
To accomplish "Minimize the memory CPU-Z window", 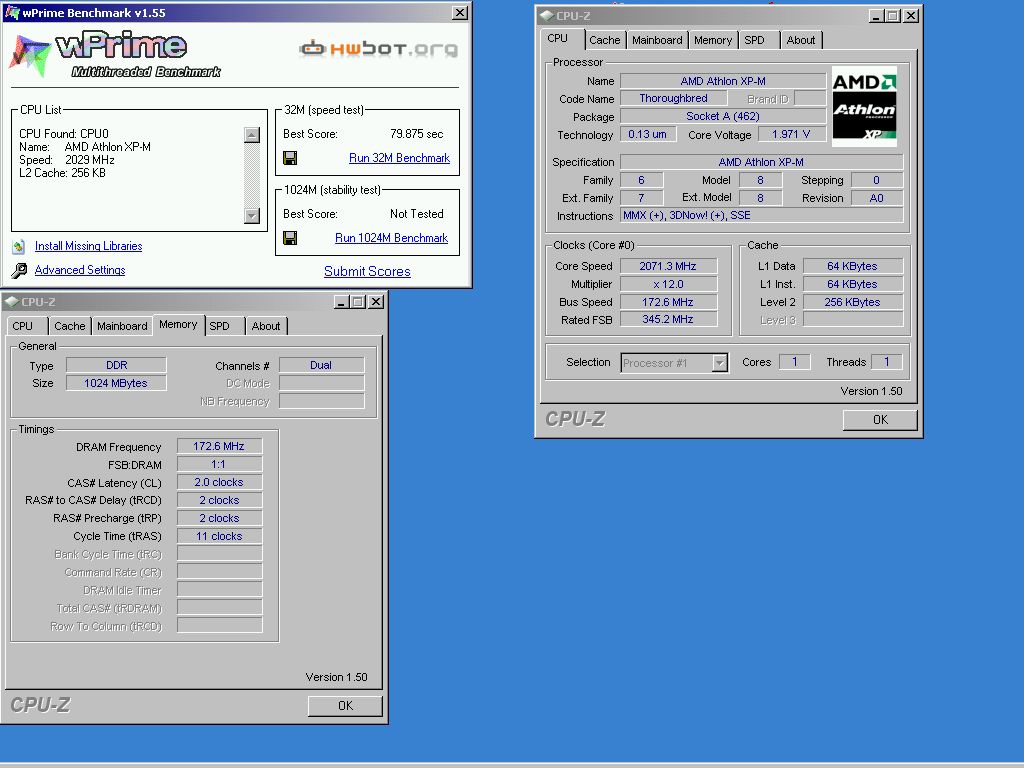I will pos(342,302).
